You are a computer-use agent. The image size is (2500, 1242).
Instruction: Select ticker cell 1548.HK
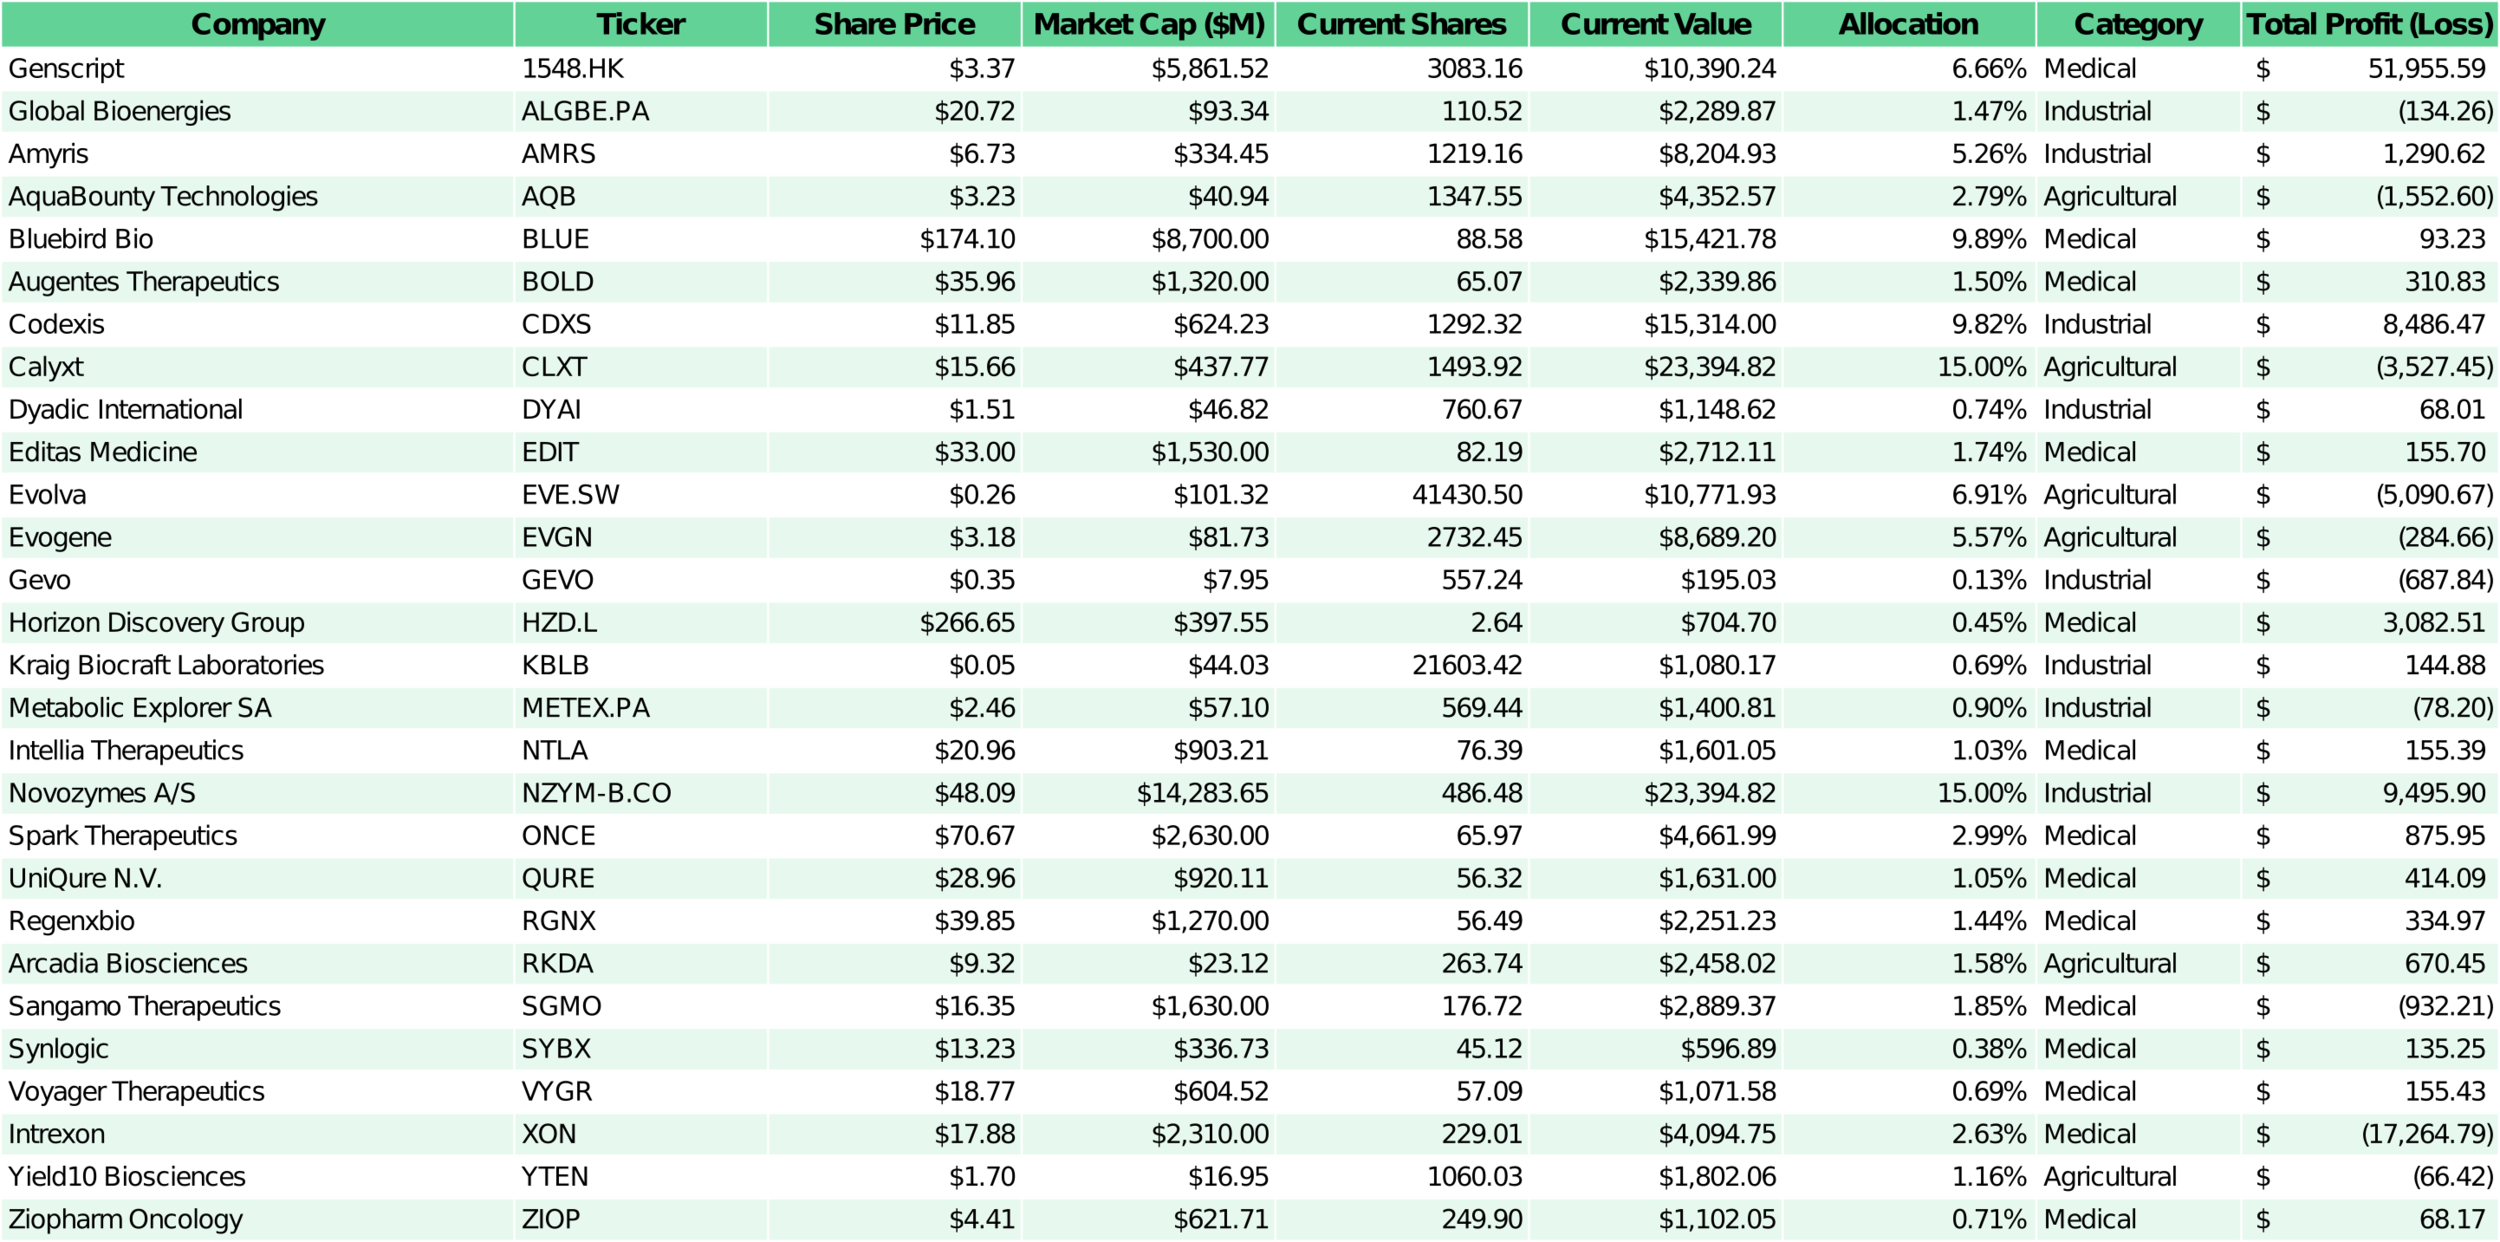point(641,69)
